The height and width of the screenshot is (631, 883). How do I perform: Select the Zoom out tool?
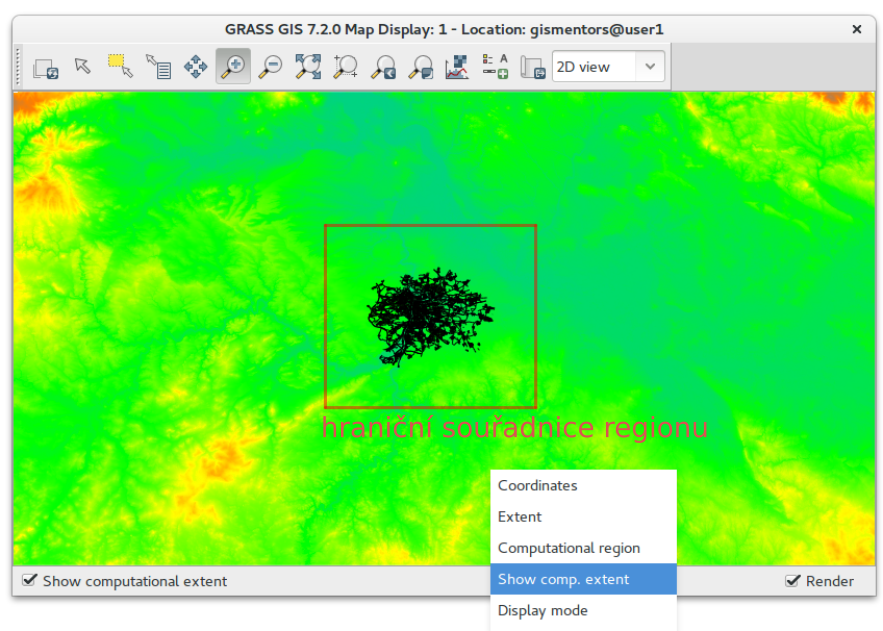click(x=270, y=67)
